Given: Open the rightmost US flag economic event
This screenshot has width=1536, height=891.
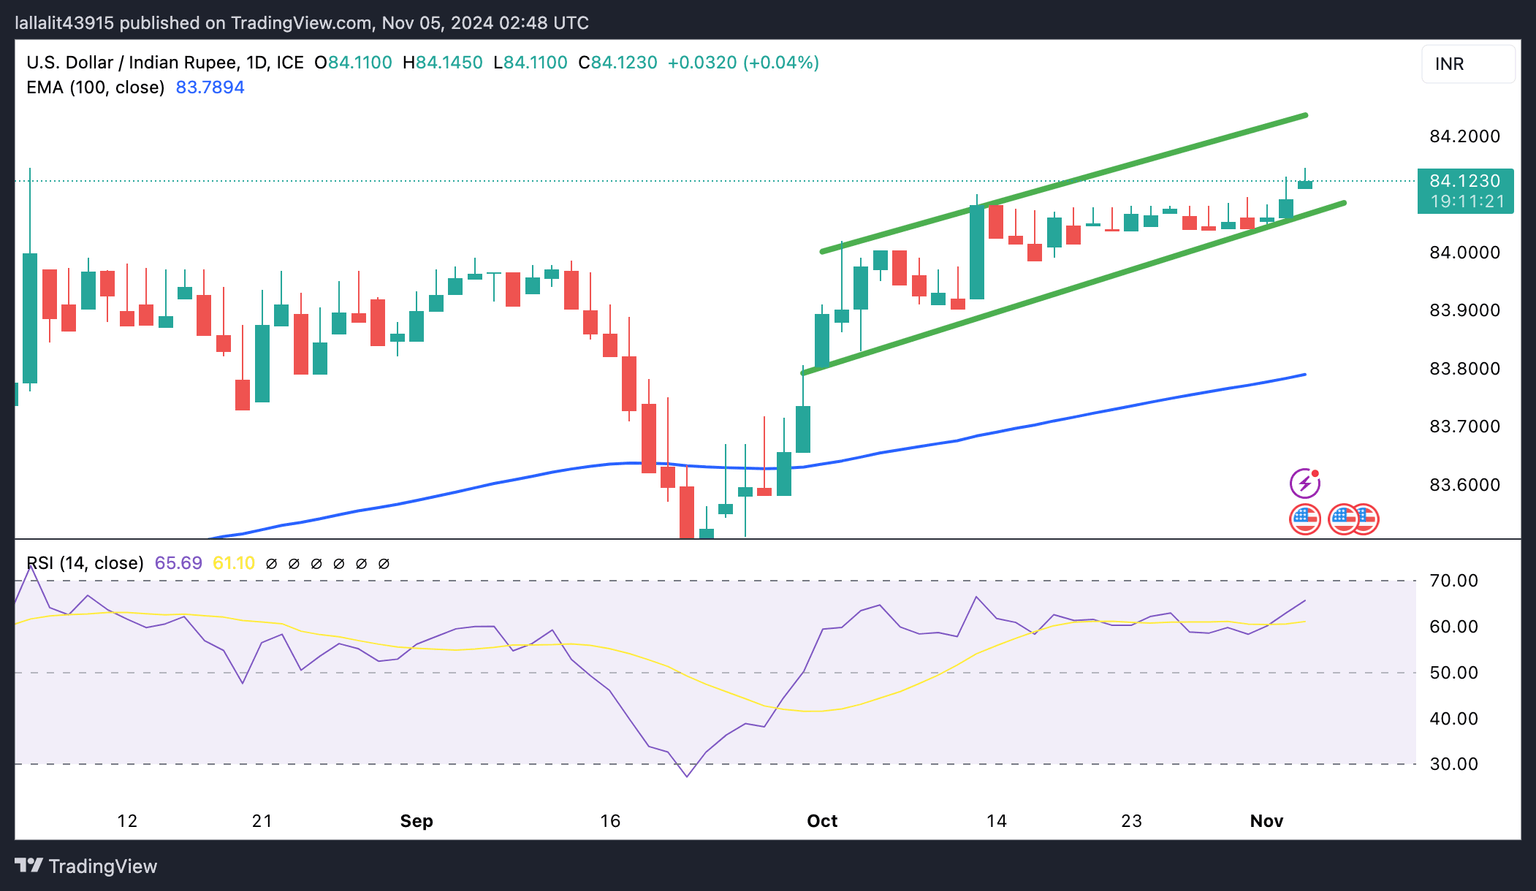Looking at the screenshot, I should tap(1365, 519).
